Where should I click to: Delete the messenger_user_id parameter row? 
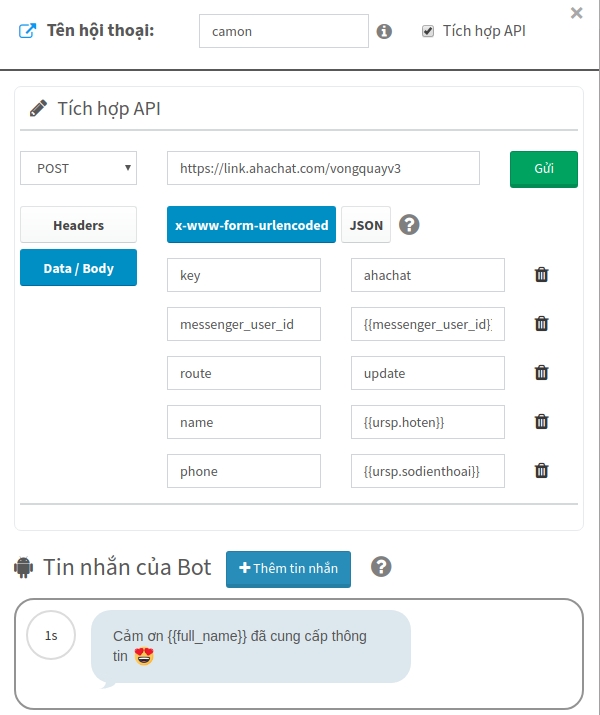541,323
